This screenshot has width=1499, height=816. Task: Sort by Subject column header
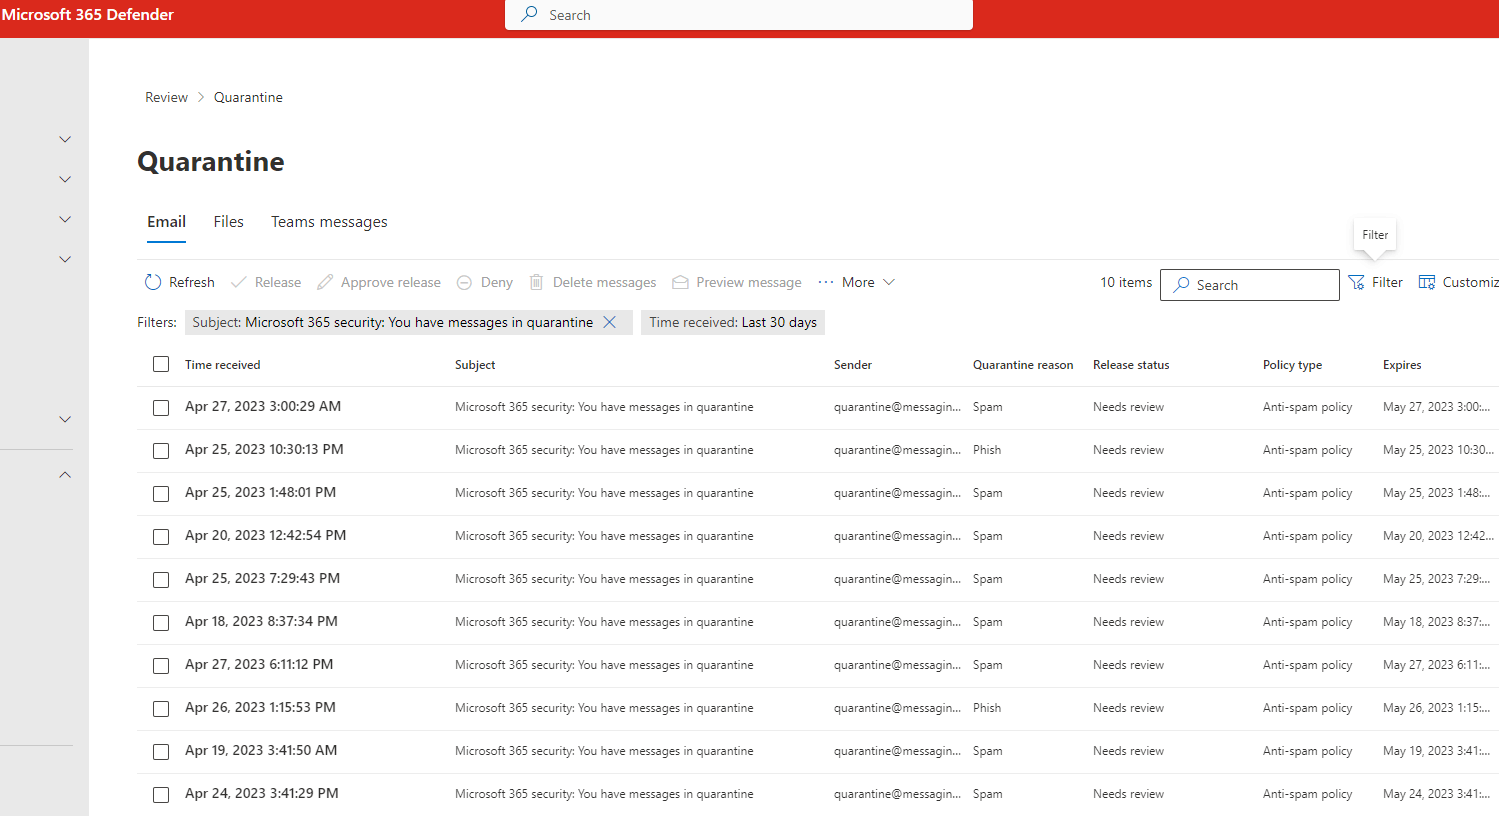[475, 365]
